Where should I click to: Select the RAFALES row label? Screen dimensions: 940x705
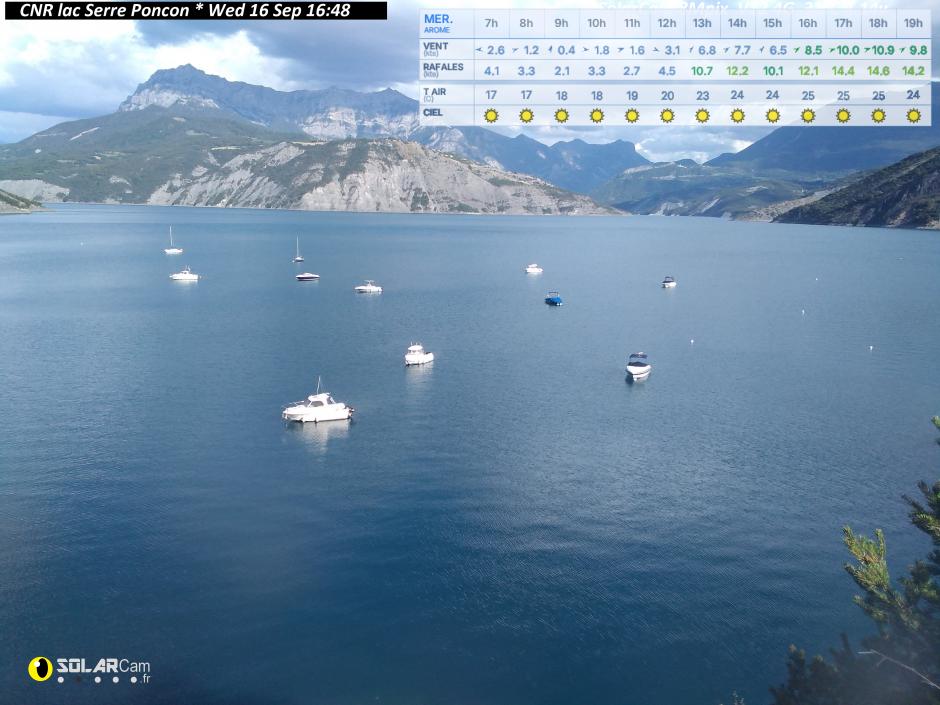tap(443, 70)
